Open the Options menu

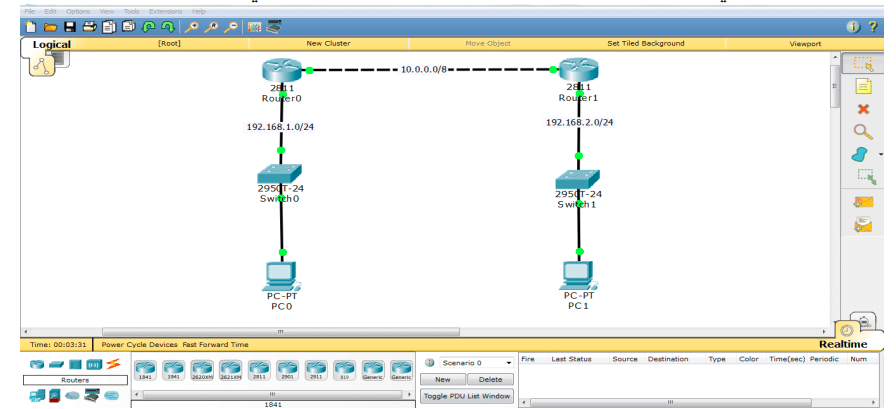[78, 11]
